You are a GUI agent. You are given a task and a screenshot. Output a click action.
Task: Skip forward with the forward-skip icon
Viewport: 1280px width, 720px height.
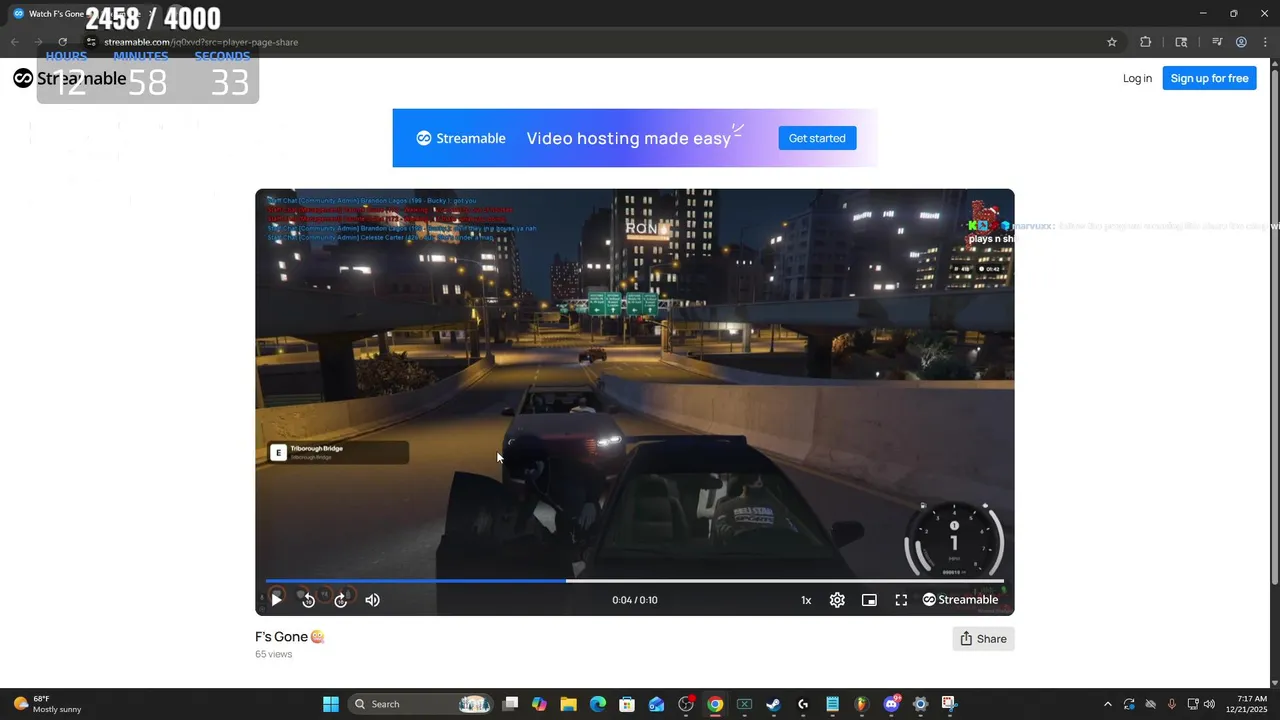[x=341, y=600]
